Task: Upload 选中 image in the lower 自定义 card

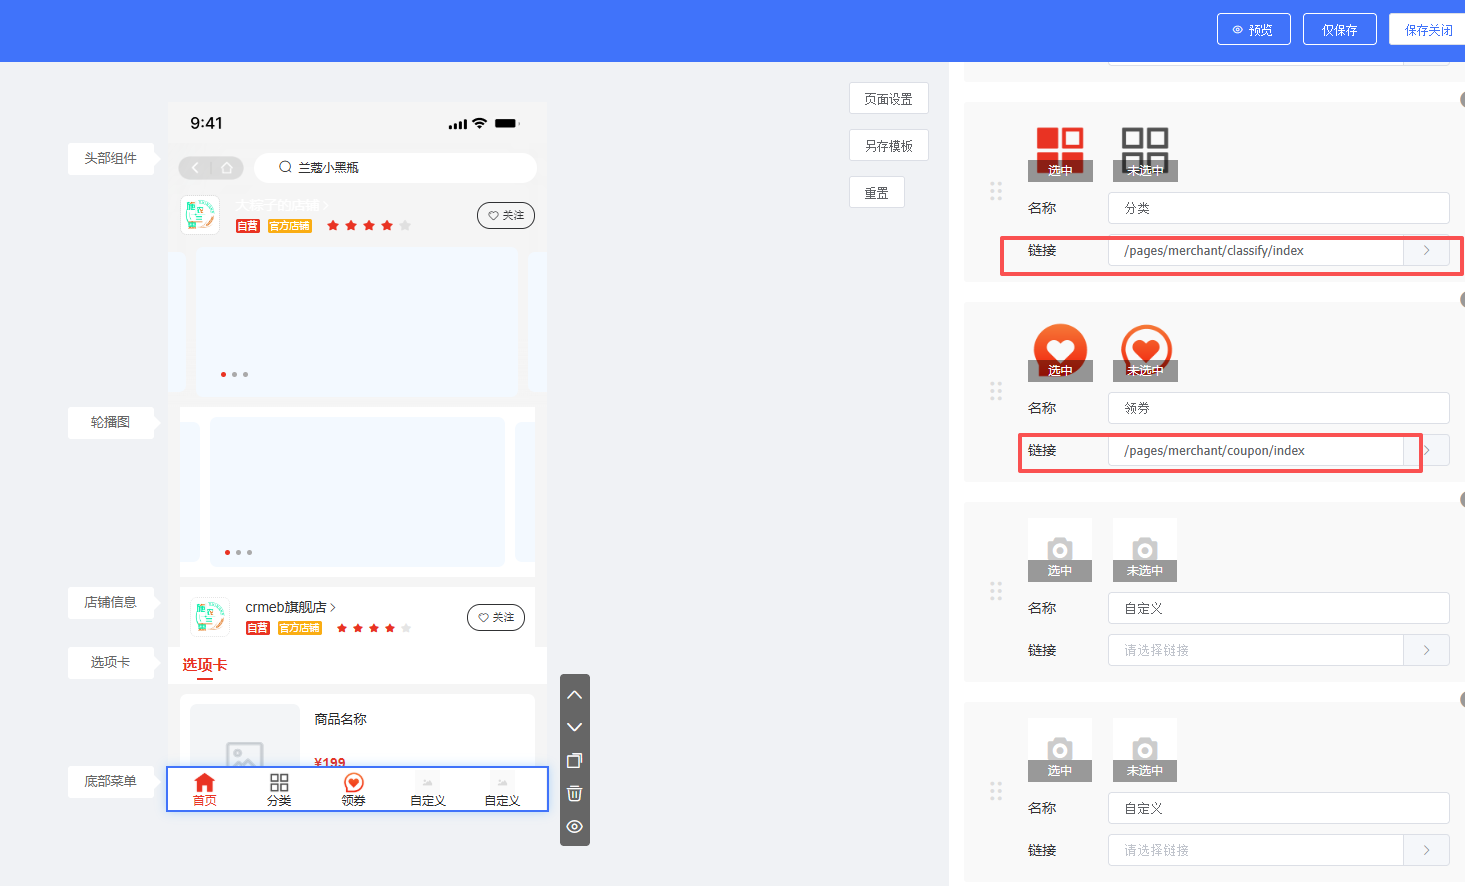Action: tap(1060, 750)
